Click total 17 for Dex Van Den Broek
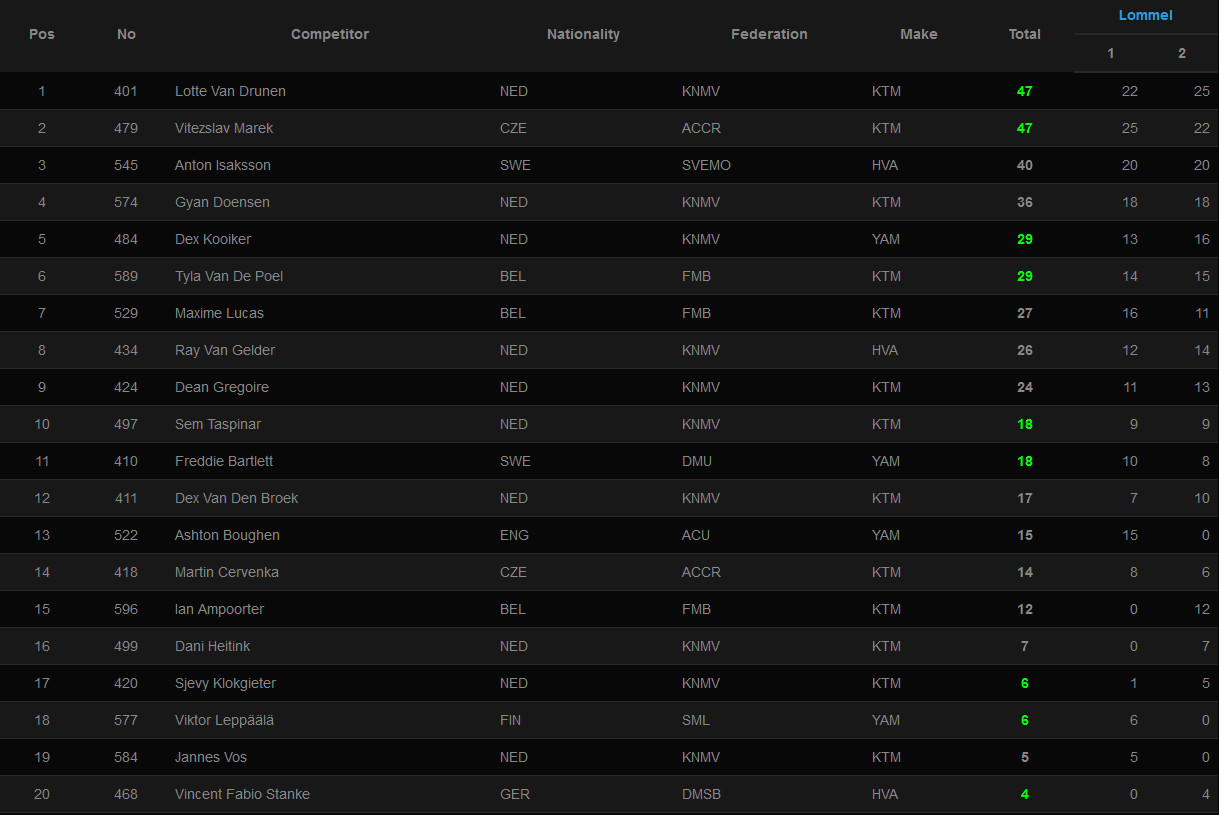This screenshot has width=1219, height=815. click(1025, 498)
